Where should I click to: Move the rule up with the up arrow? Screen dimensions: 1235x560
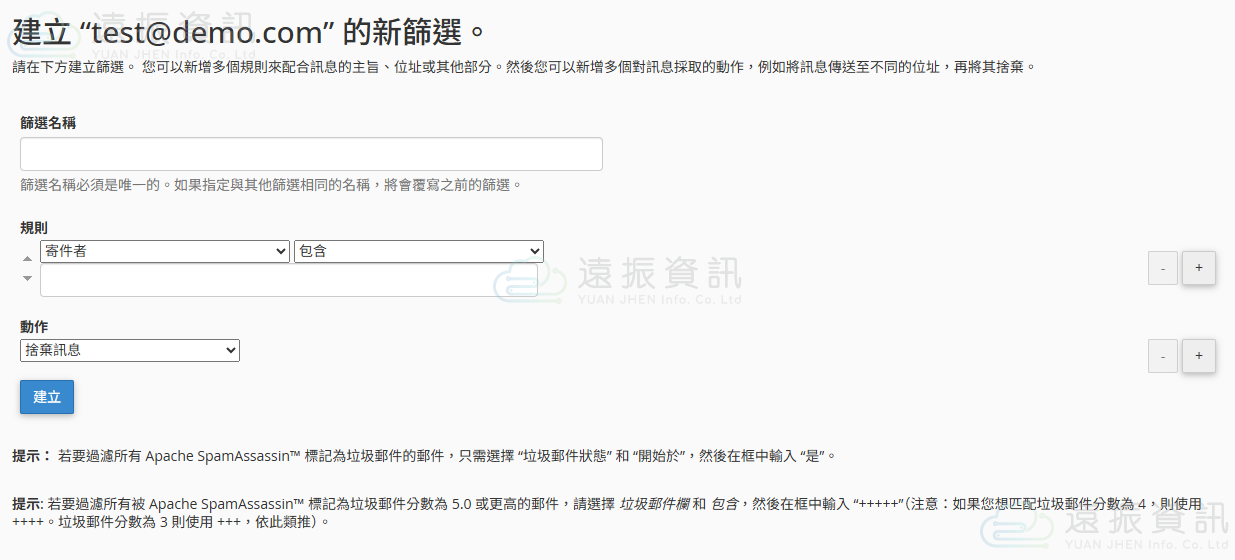click(28, 259)
